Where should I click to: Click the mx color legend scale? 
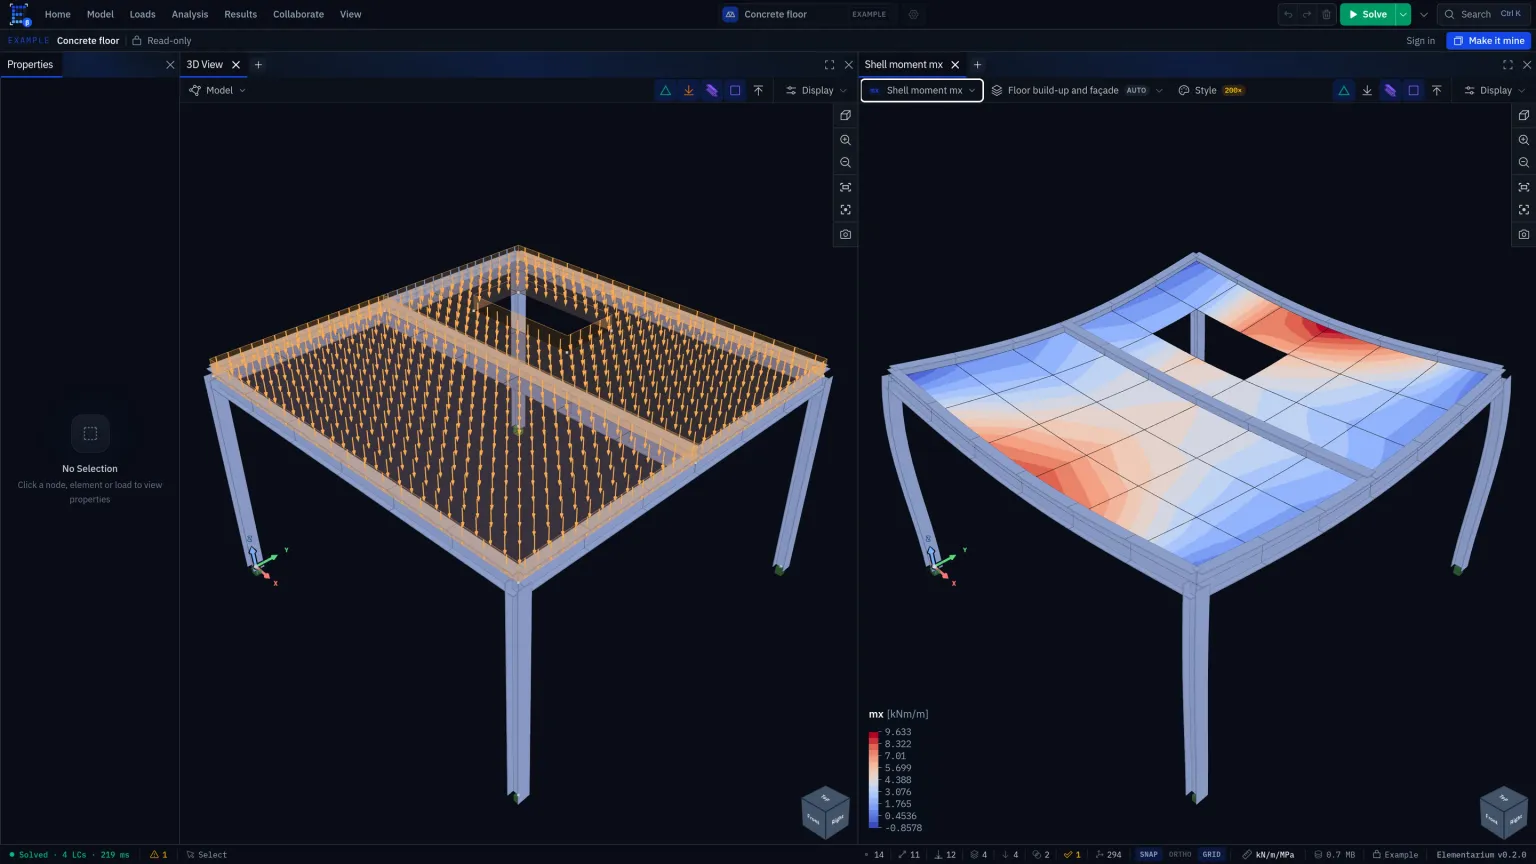[x=873, y=780]
